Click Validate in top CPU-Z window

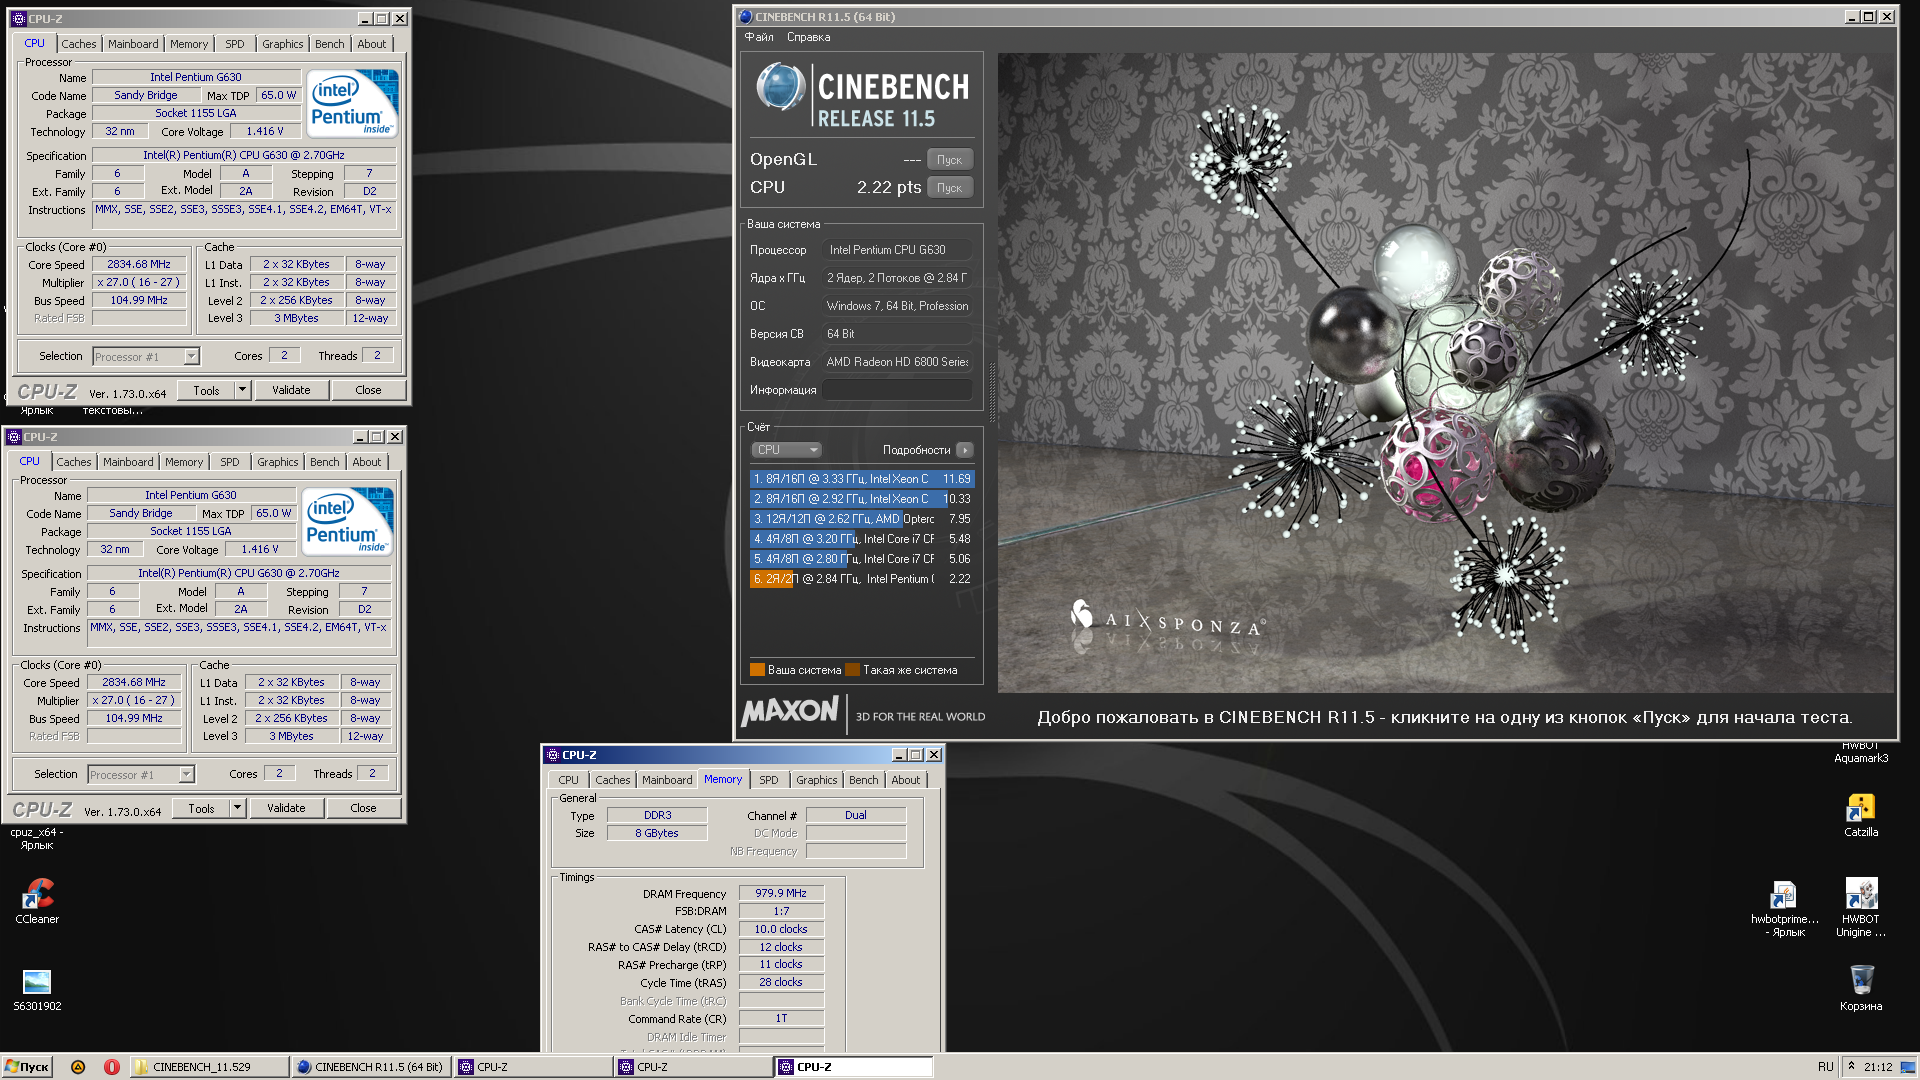[x=291, y=390]
